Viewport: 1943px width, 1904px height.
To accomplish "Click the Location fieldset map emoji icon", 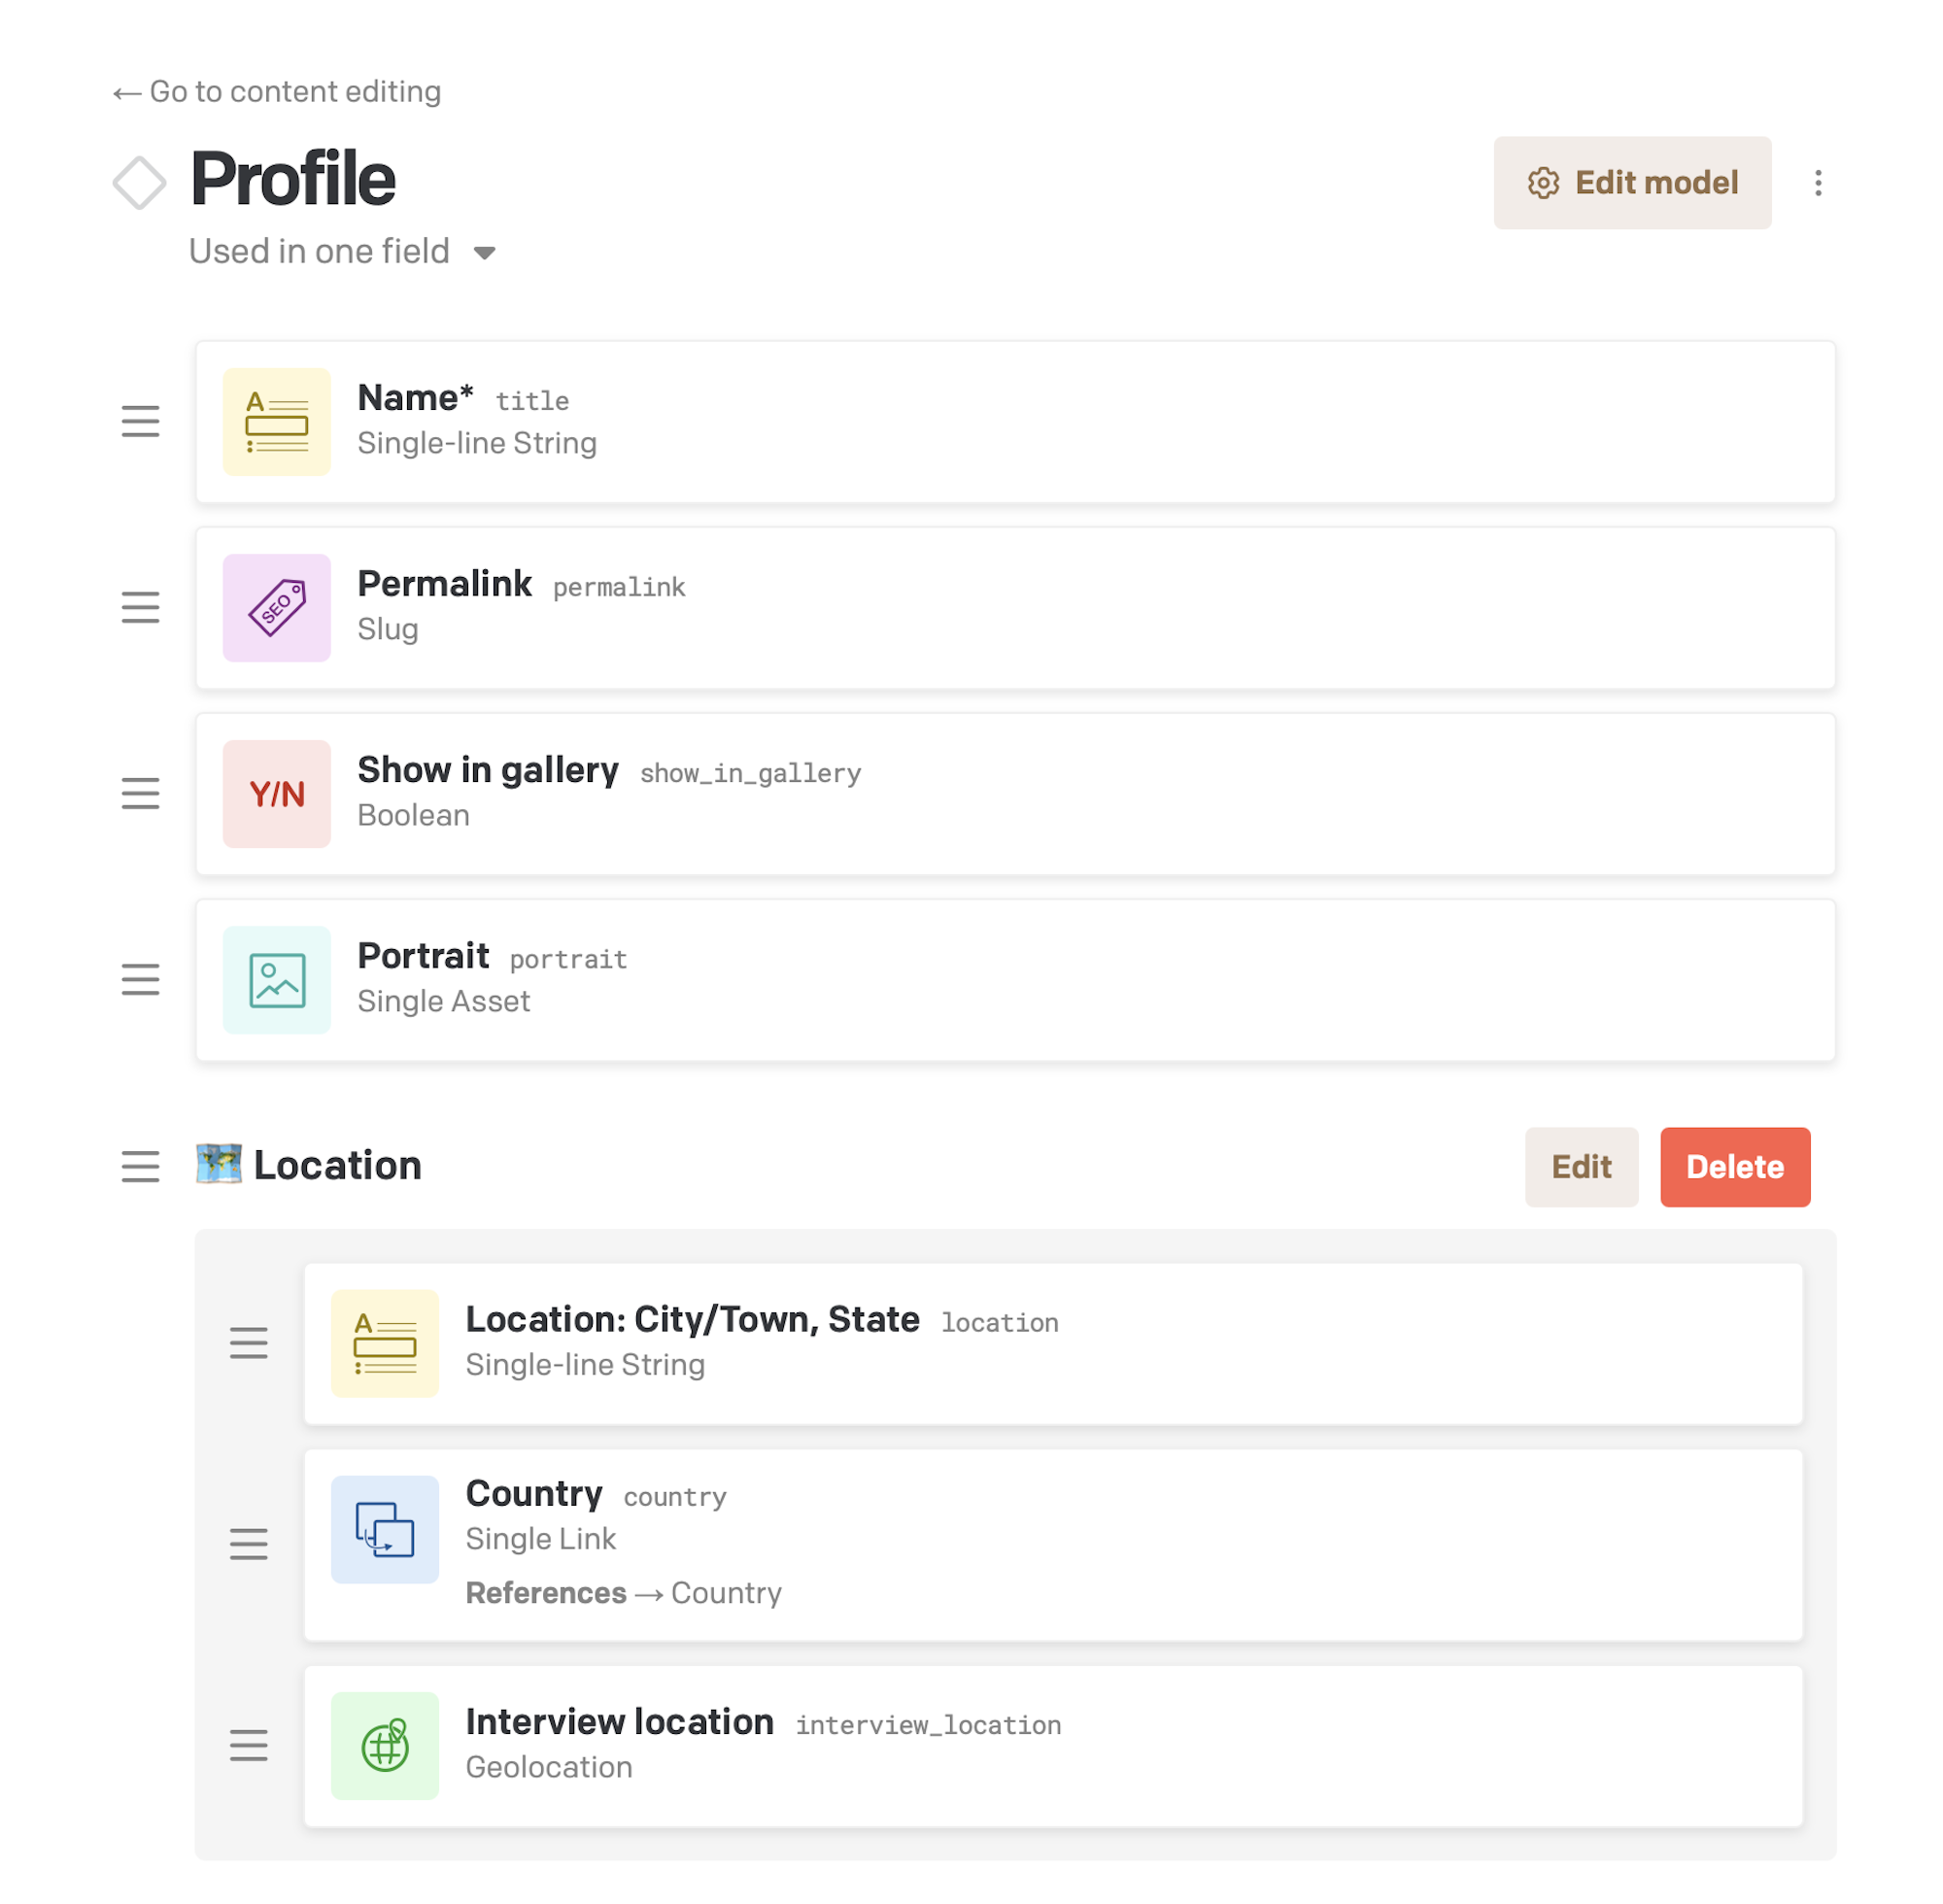I will click(x=218, y=1164).
